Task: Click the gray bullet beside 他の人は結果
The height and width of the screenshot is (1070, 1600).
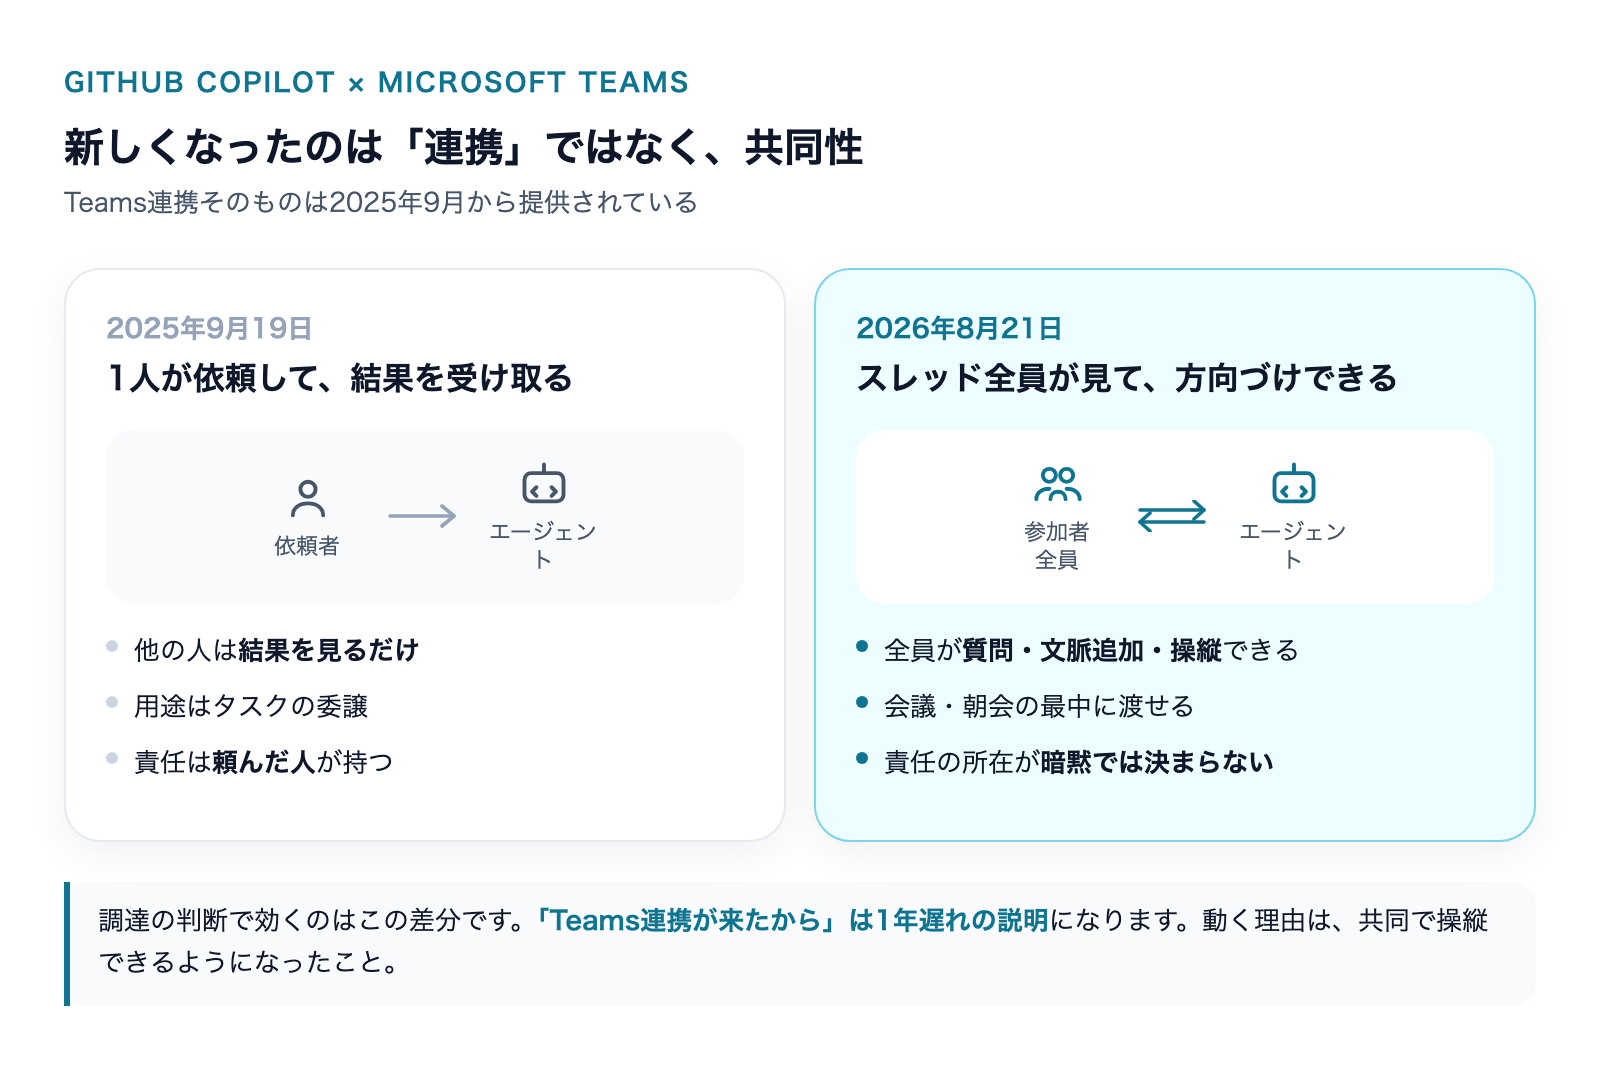Action: [112, 646]
